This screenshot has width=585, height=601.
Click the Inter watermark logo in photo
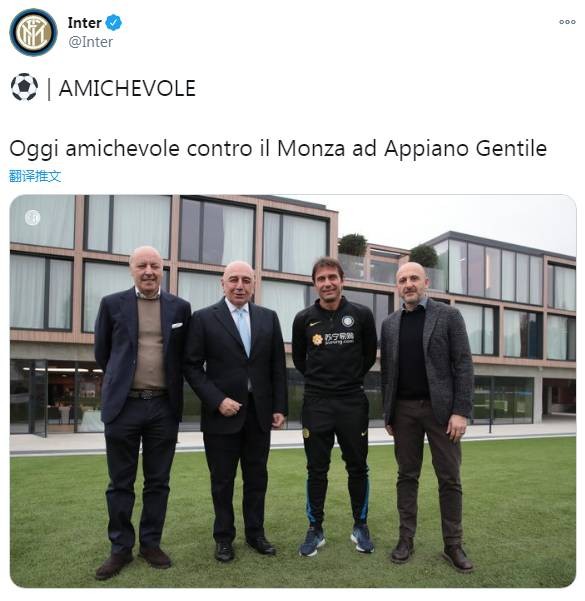point(33,218)
